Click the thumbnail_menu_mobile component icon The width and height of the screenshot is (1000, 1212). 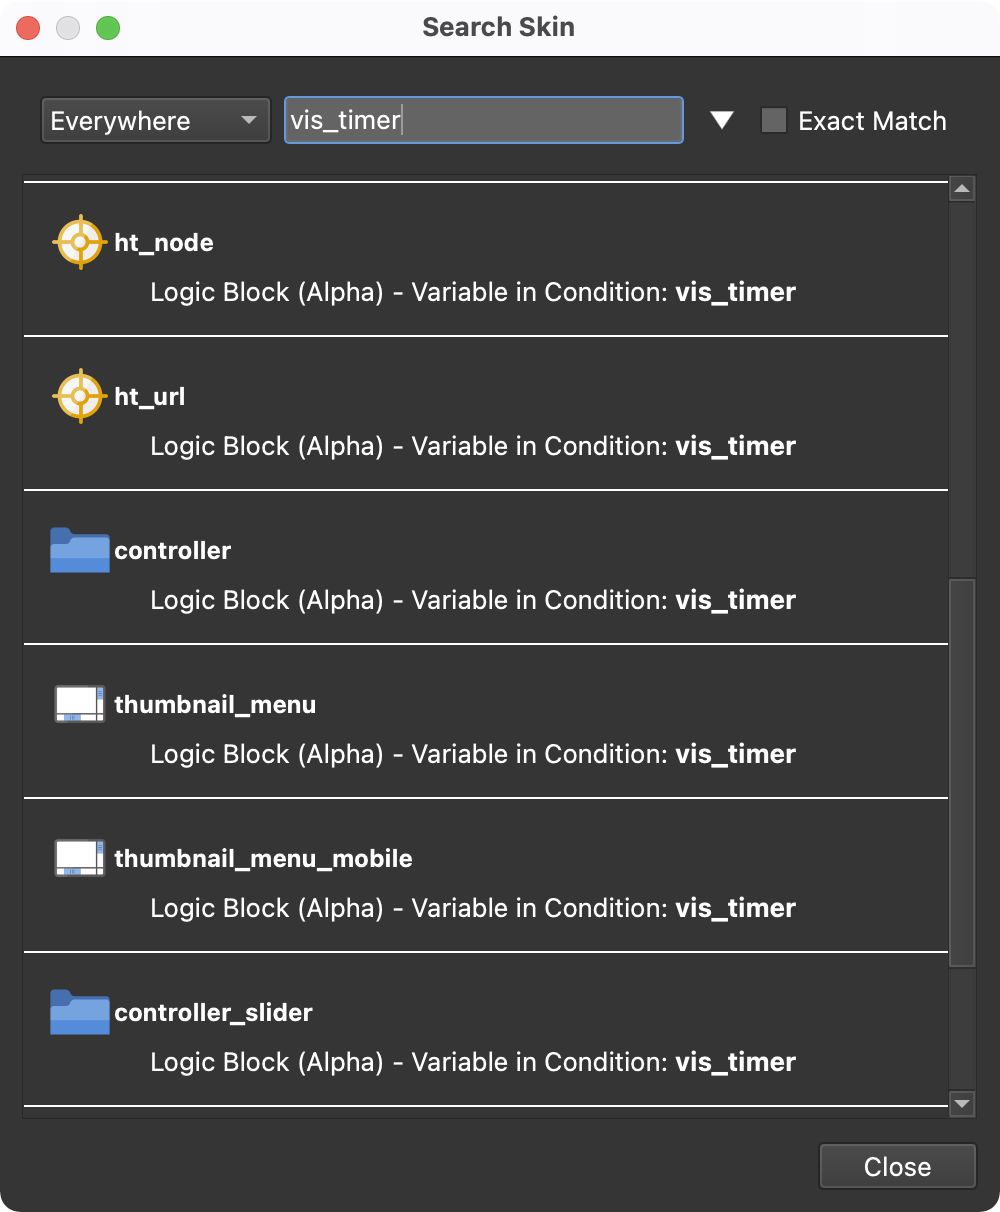click(79, 857)
